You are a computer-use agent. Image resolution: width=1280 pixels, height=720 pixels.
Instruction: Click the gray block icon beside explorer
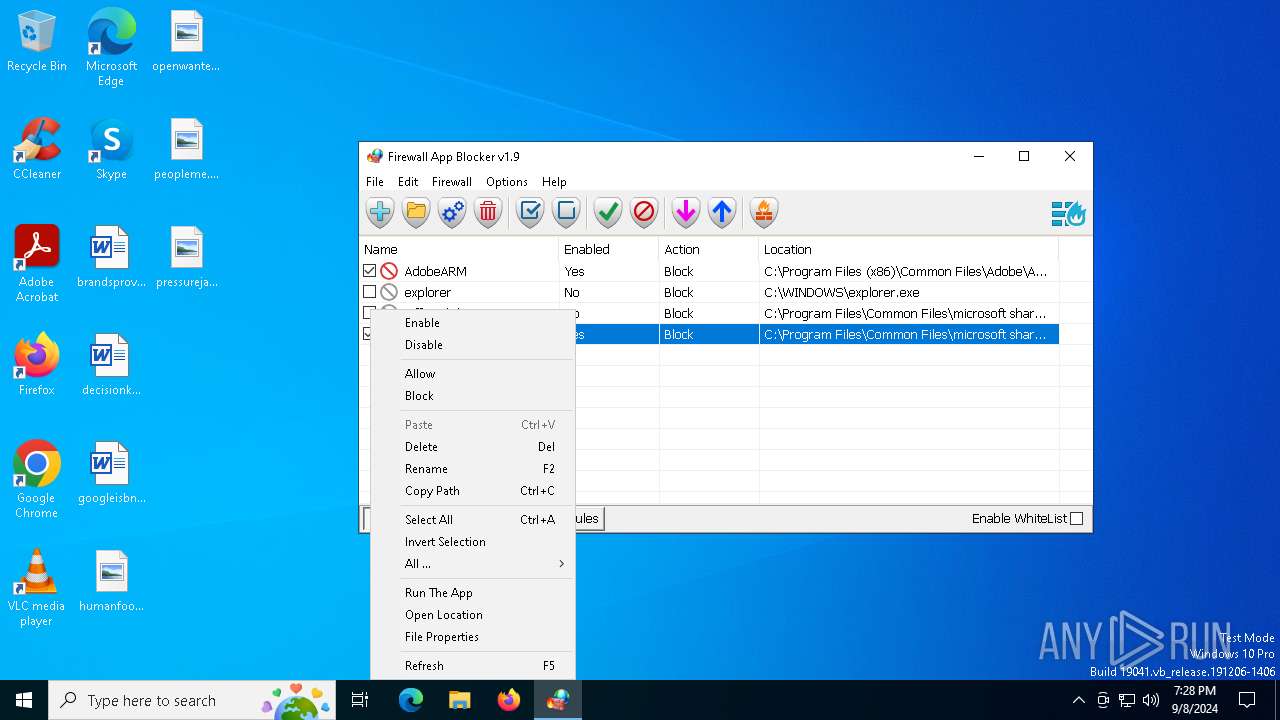[389, 292]
